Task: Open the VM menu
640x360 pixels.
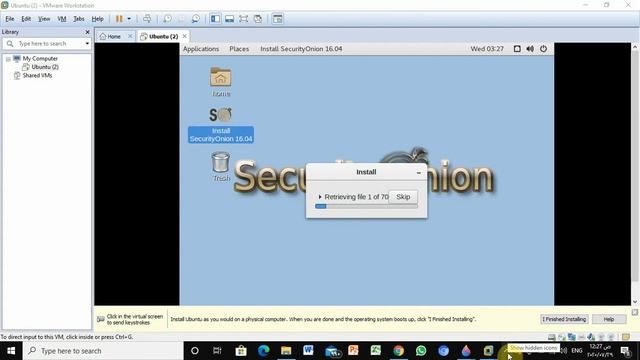Action: tap(62, 19)
